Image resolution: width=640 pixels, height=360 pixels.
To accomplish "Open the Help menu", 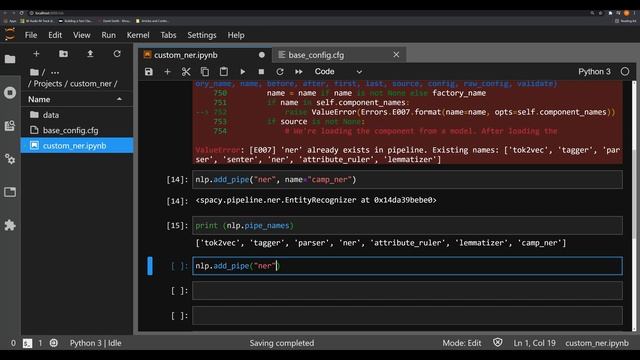I will [236, 35].
